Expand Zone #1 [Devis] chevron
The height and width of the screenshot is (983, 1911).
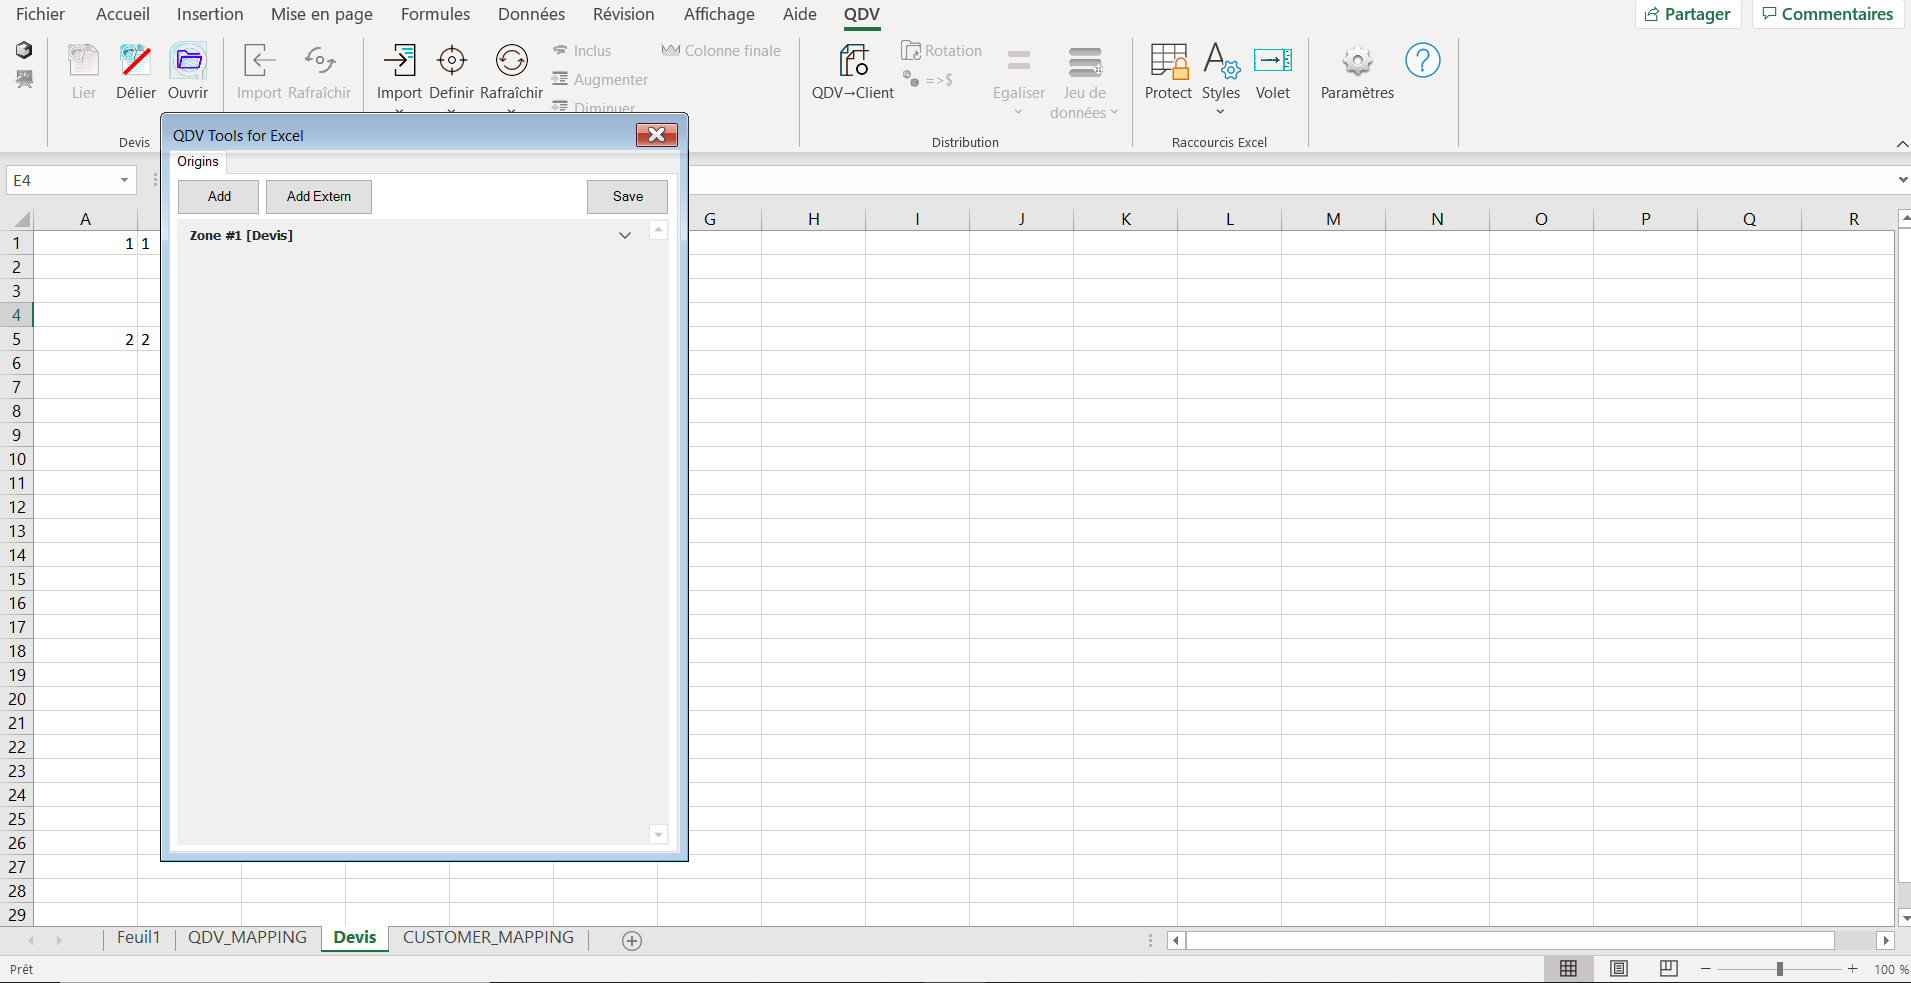click(625, 236)
